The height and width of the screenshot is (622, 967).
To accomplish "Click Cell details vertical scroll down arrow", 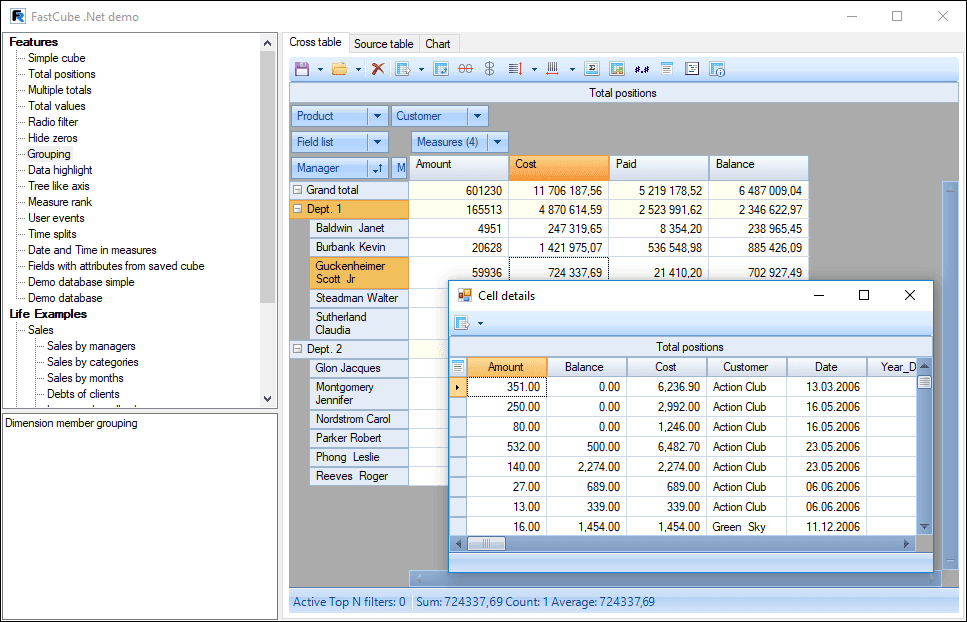I will click(924, 527).
